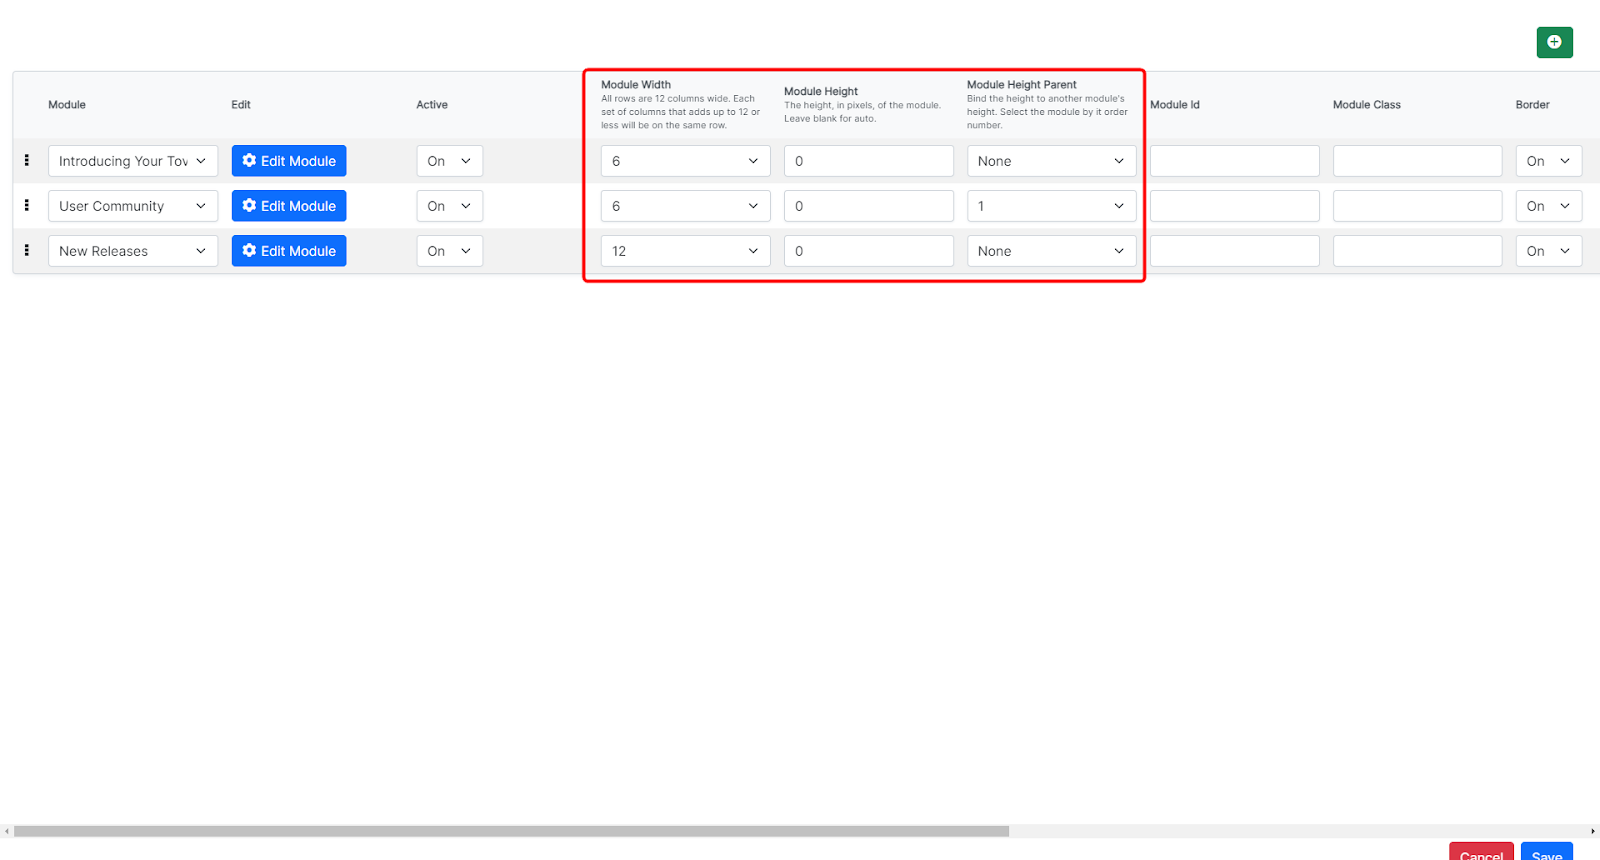Open Border dropdown in Introducing Your Tov row

1549,161
